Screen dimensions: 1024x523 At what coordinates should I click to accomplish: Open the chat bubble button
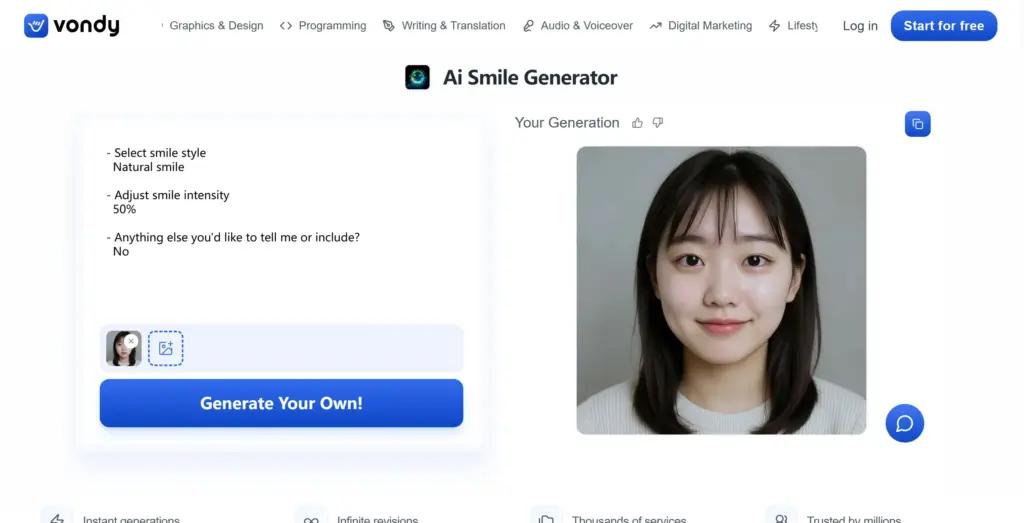click(x=904, y=423)
